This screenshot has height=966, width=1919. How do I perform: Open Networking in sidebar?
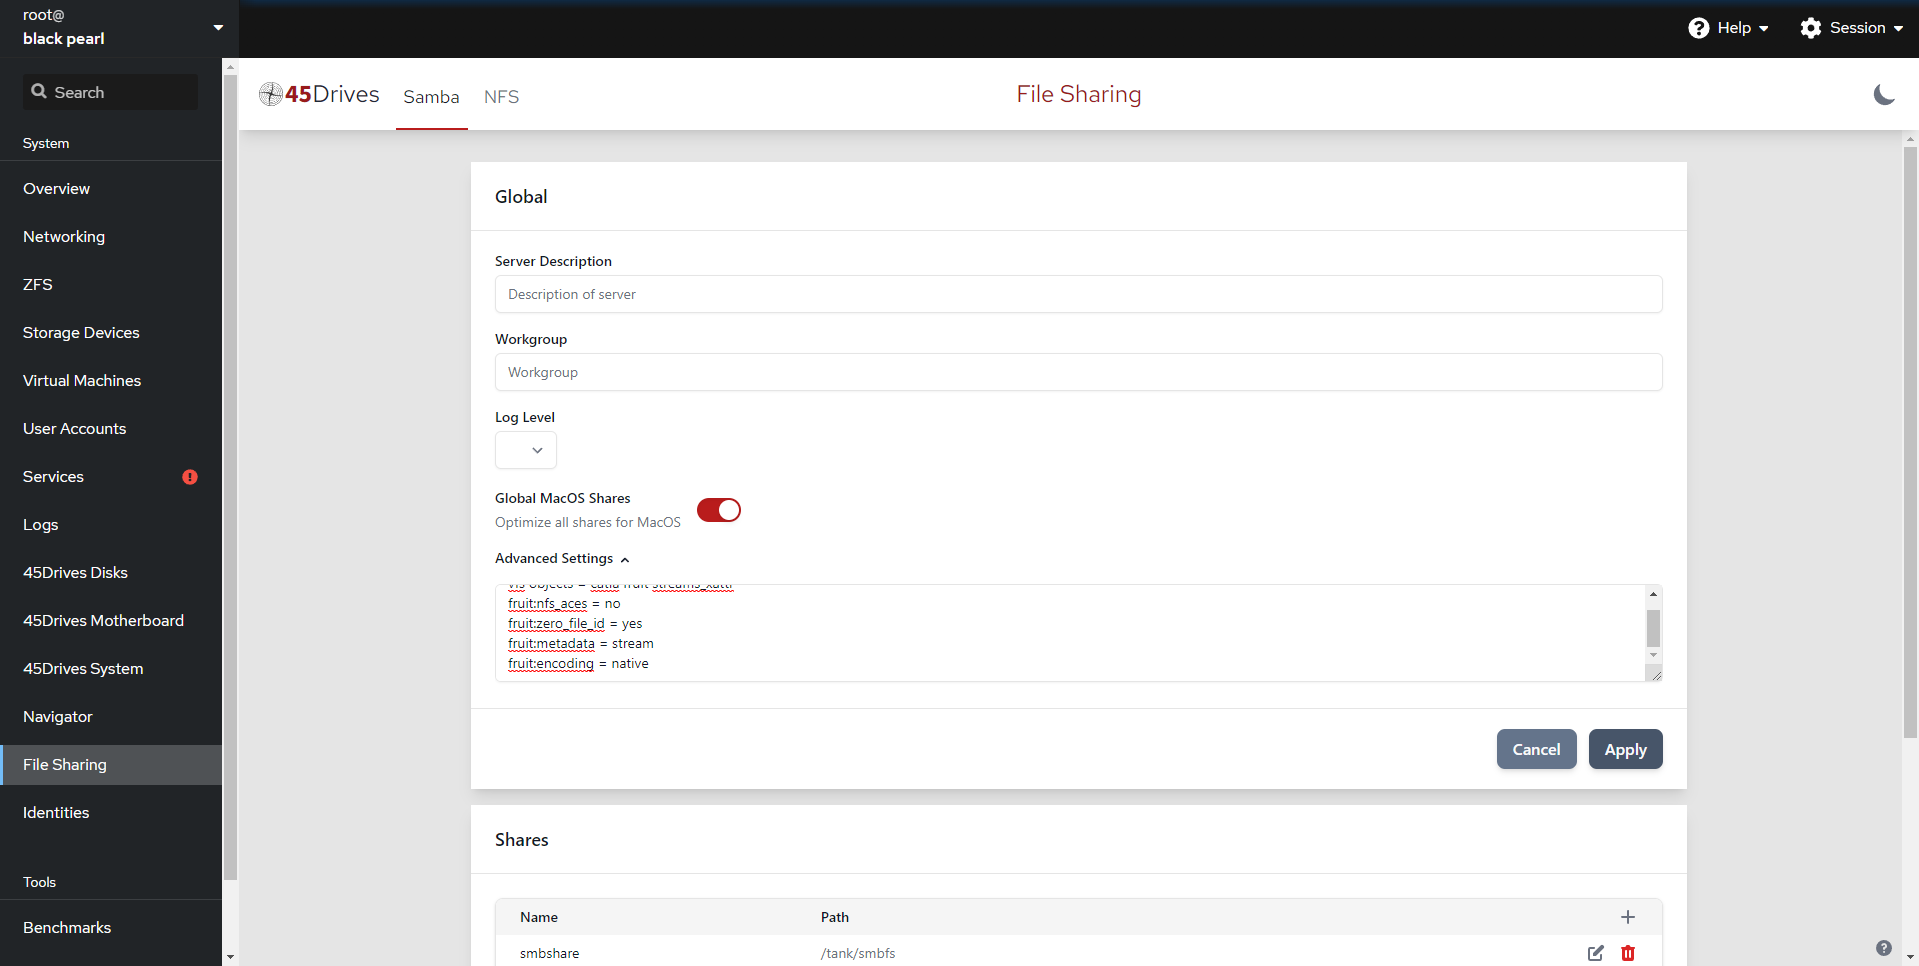(x=111, y=237)
